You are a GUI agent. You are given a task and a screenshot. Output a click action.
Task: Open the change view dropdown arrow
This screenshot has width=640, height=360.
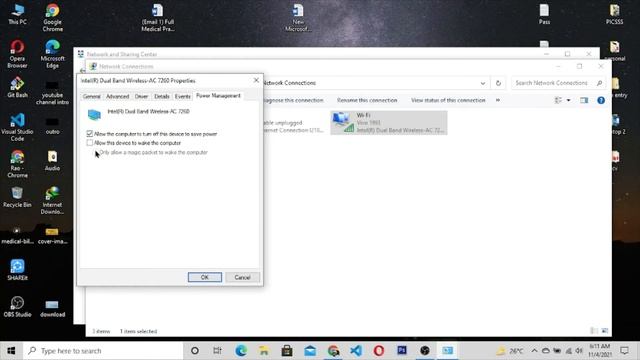(x=568, y=100)
